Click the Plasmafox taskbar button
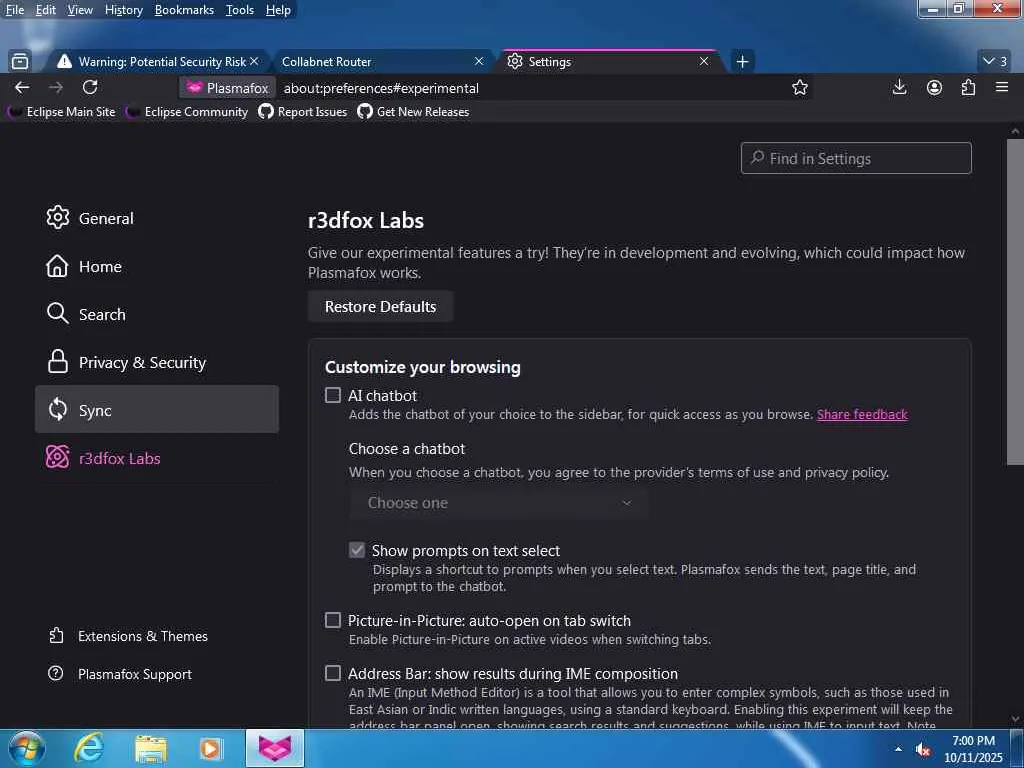The width and height of the screenshot is (1024, 768). tap(275, 748)
